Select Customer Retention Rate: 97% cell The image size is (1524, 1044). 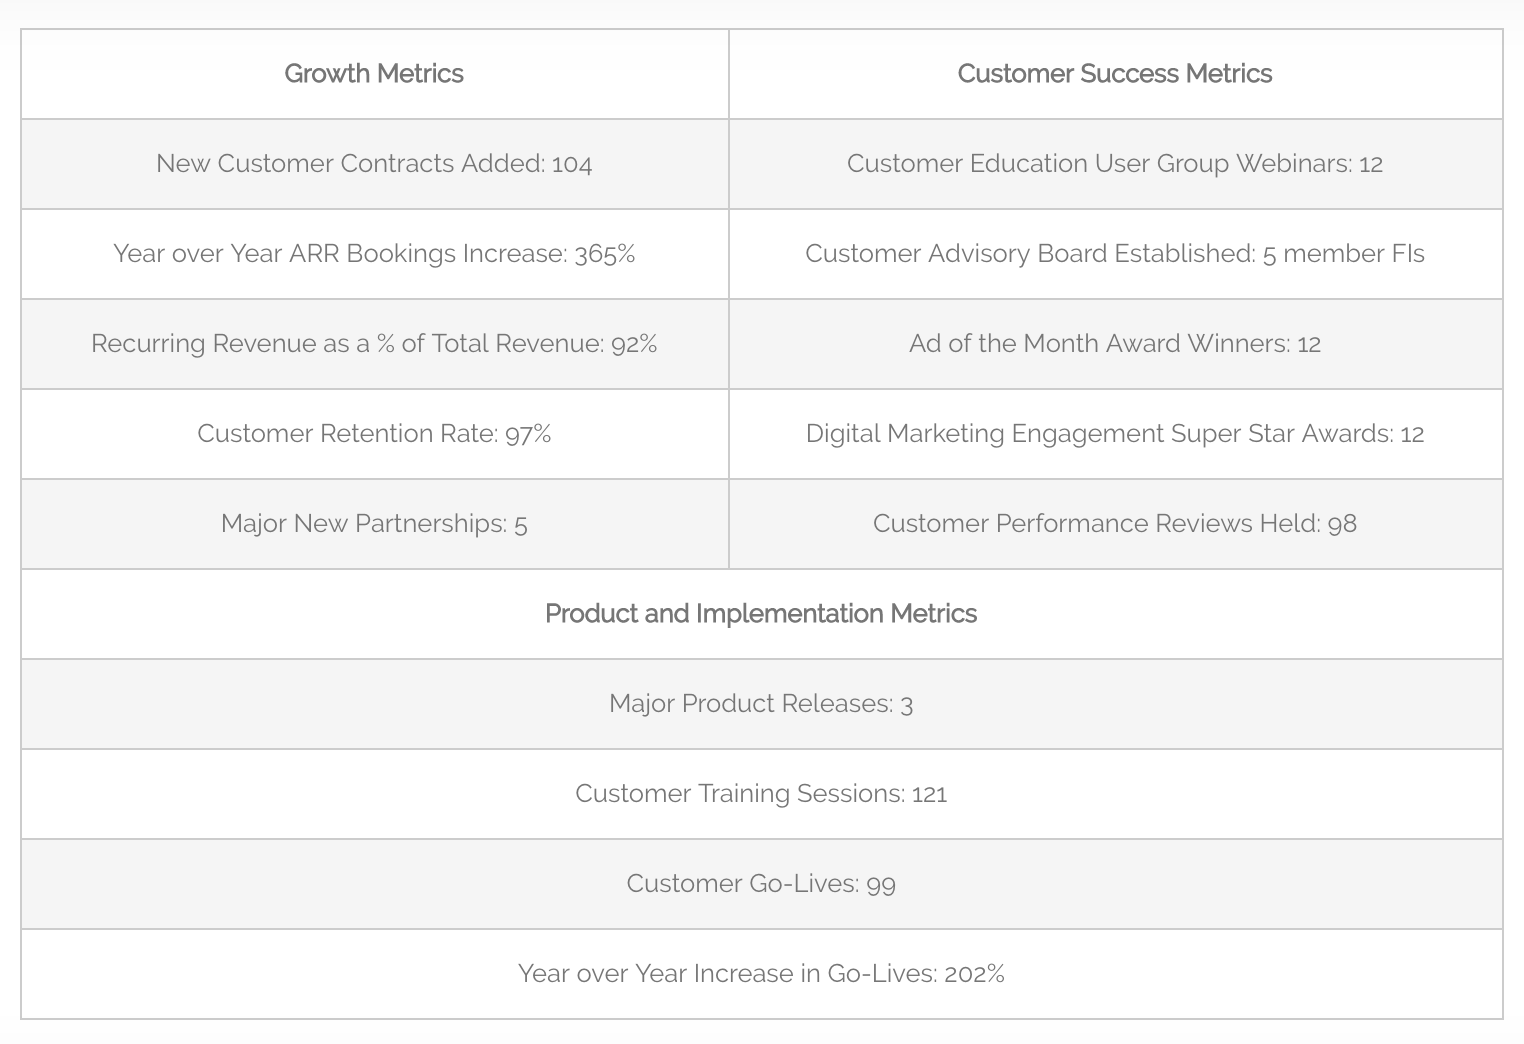374,434
